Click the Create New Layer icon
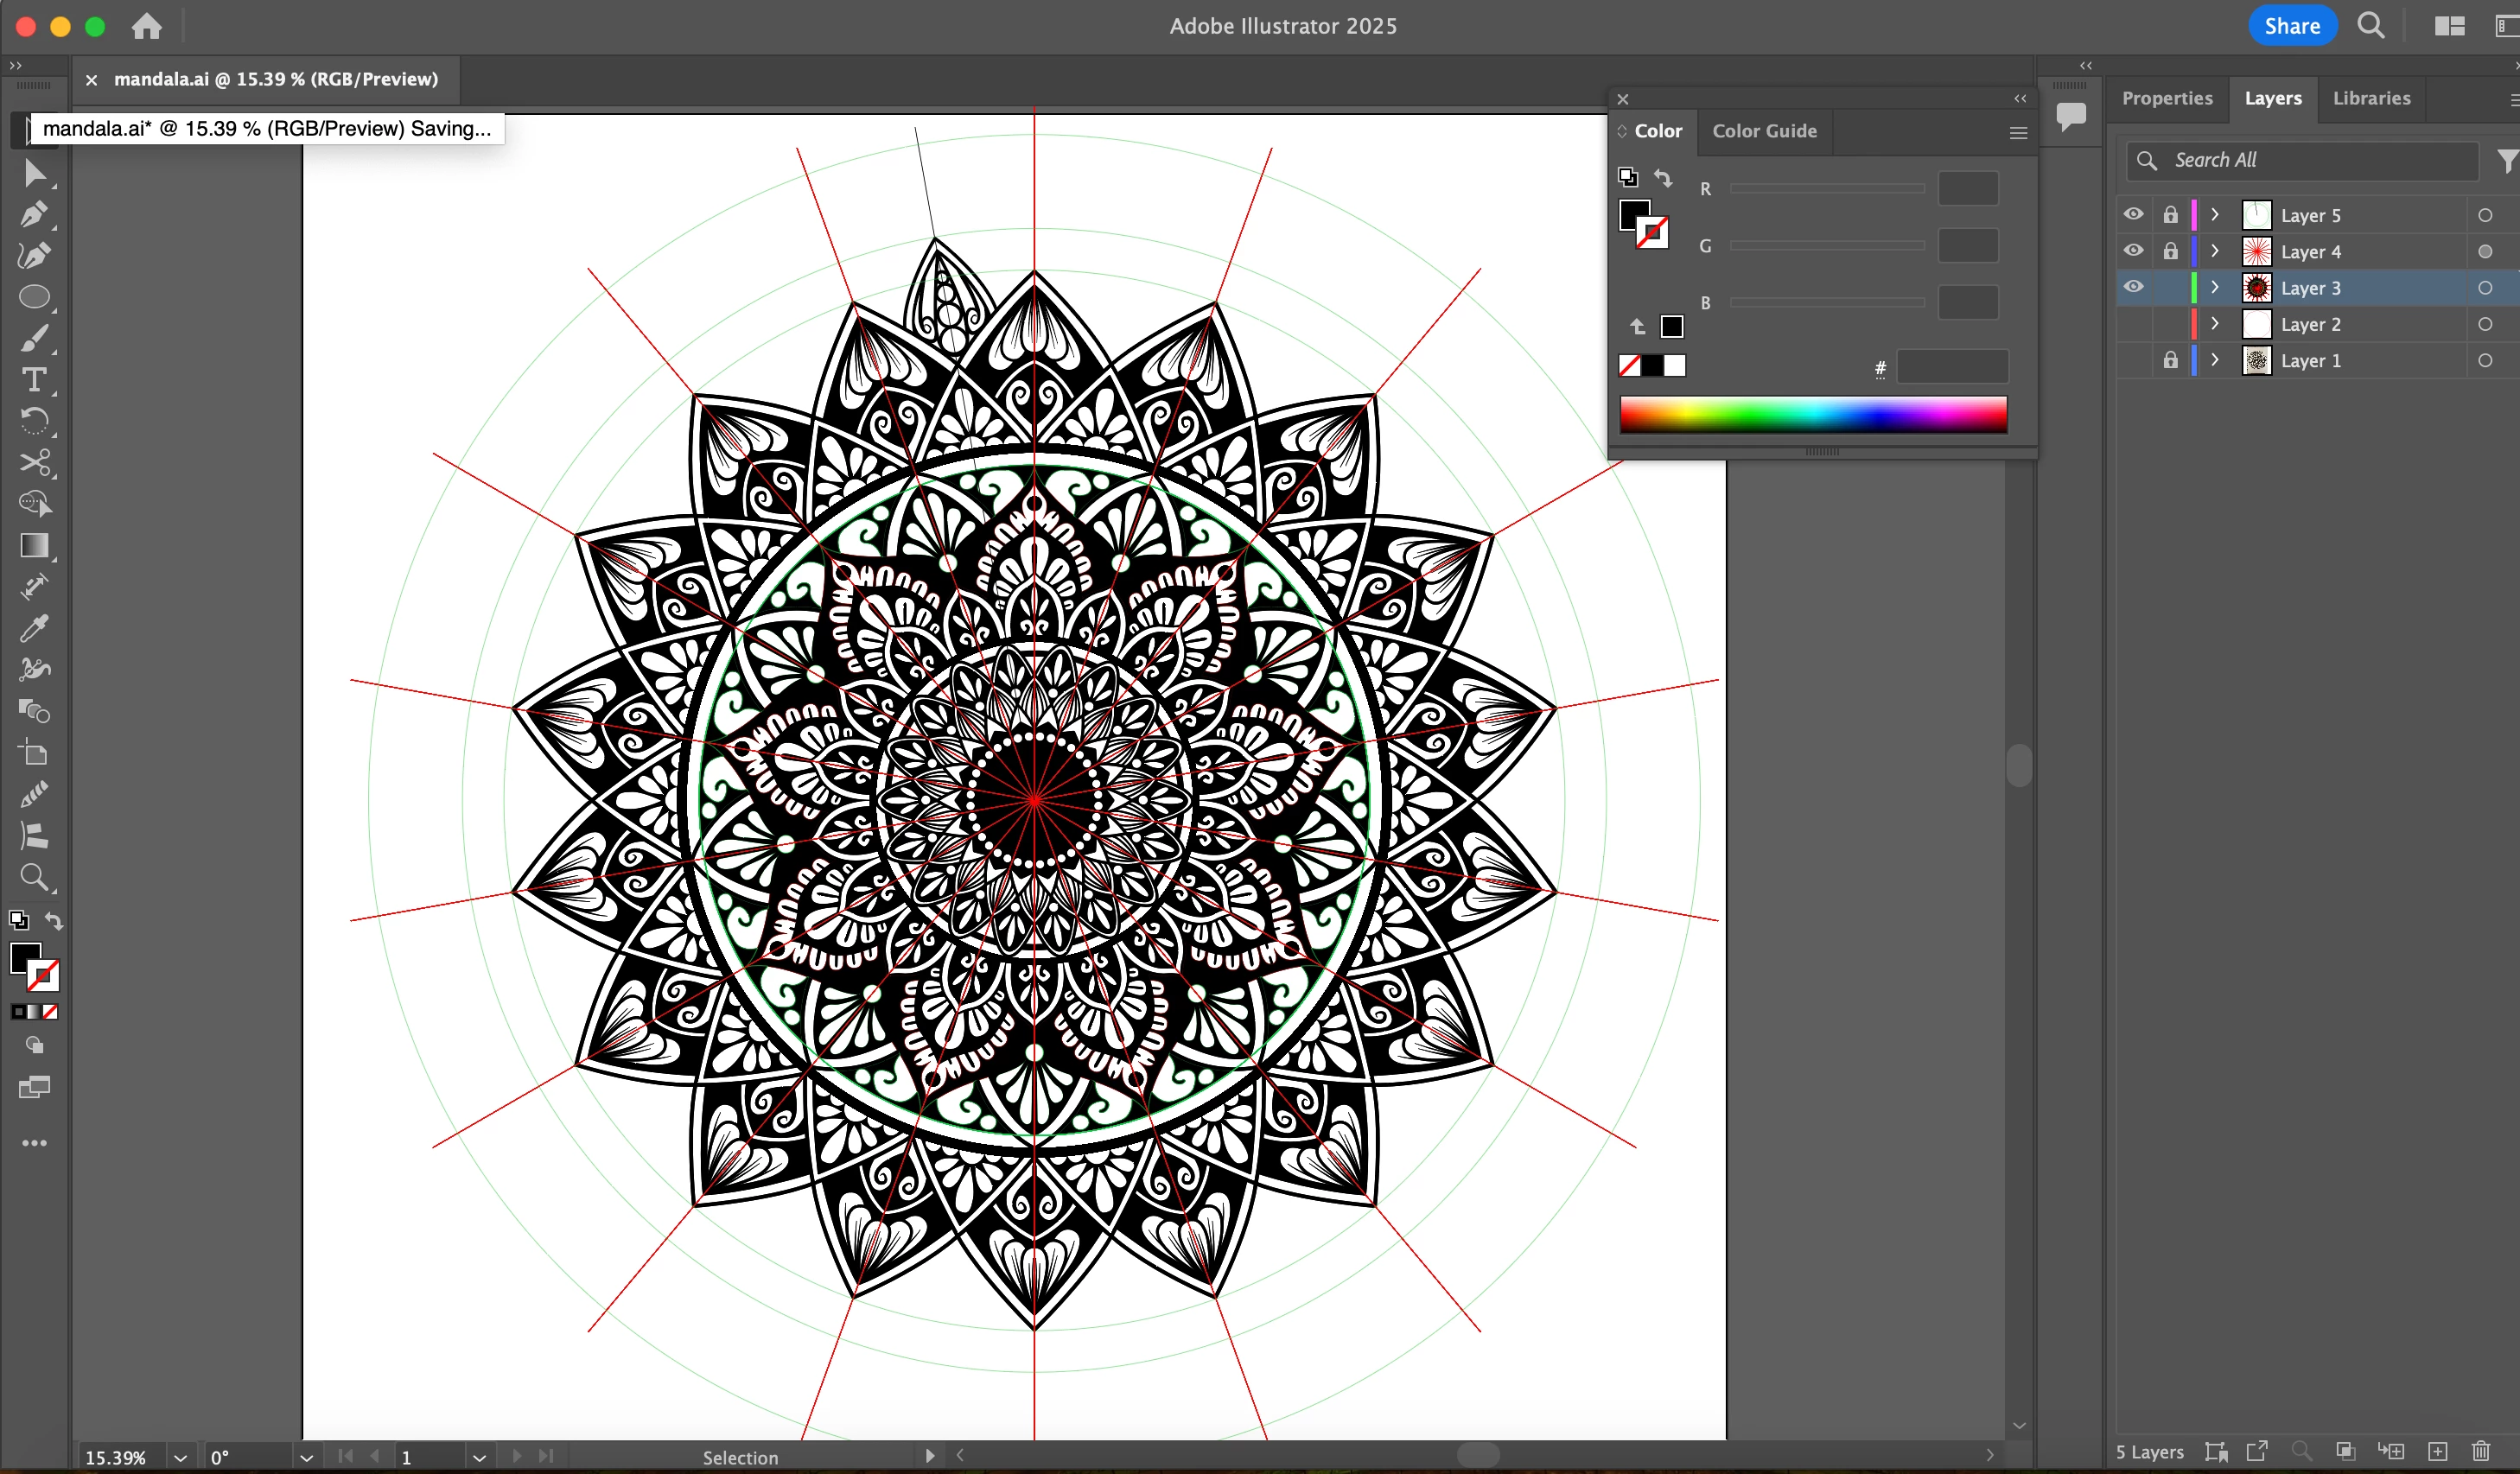The image size is (2520, 1474). tap(2438, 1451)
